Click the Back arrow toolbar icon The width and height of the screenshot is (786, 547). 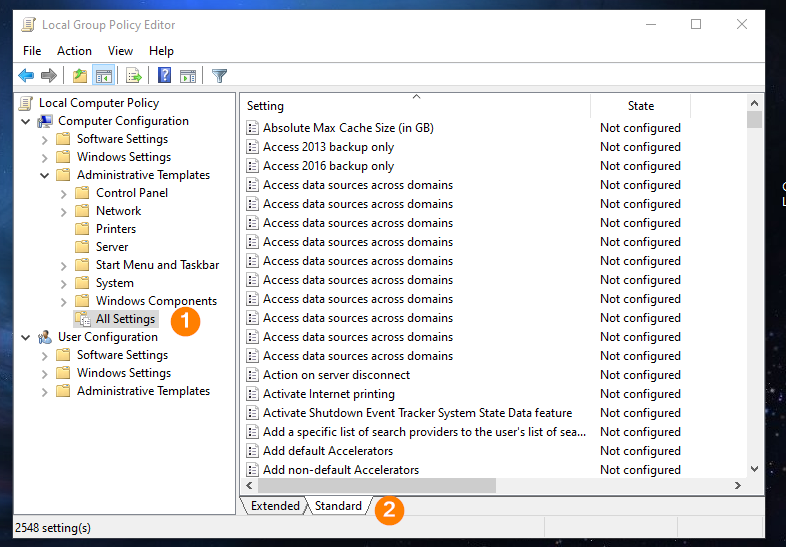point(26,76)
